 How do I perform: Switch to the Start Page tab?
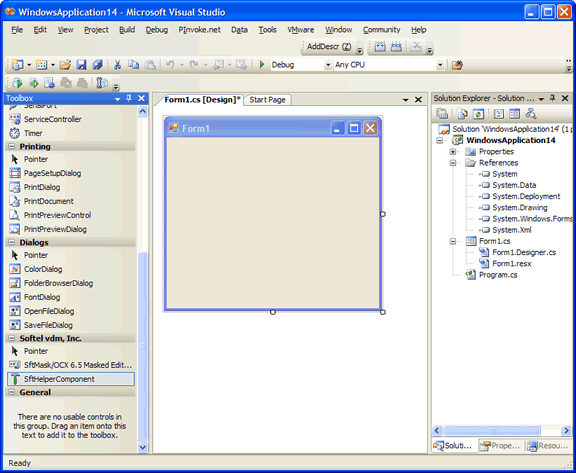[267, 100]
